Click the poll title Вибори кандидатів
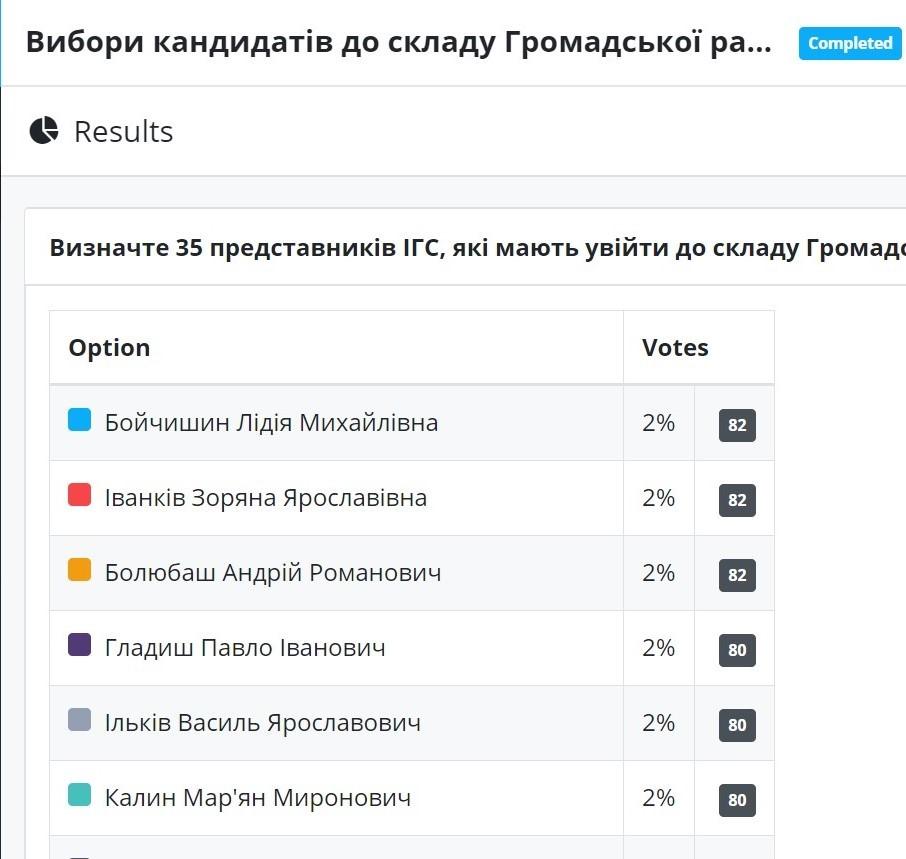 pos(398,43)
